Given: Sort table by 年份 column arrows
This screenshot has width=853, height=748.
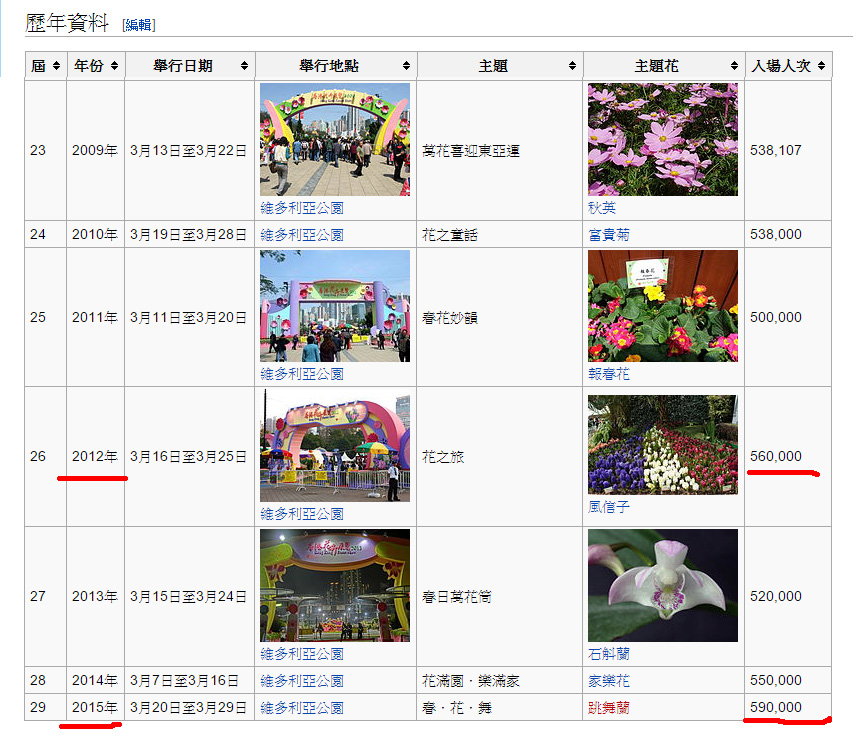Looking at the screenshot, I should (115, 66).
